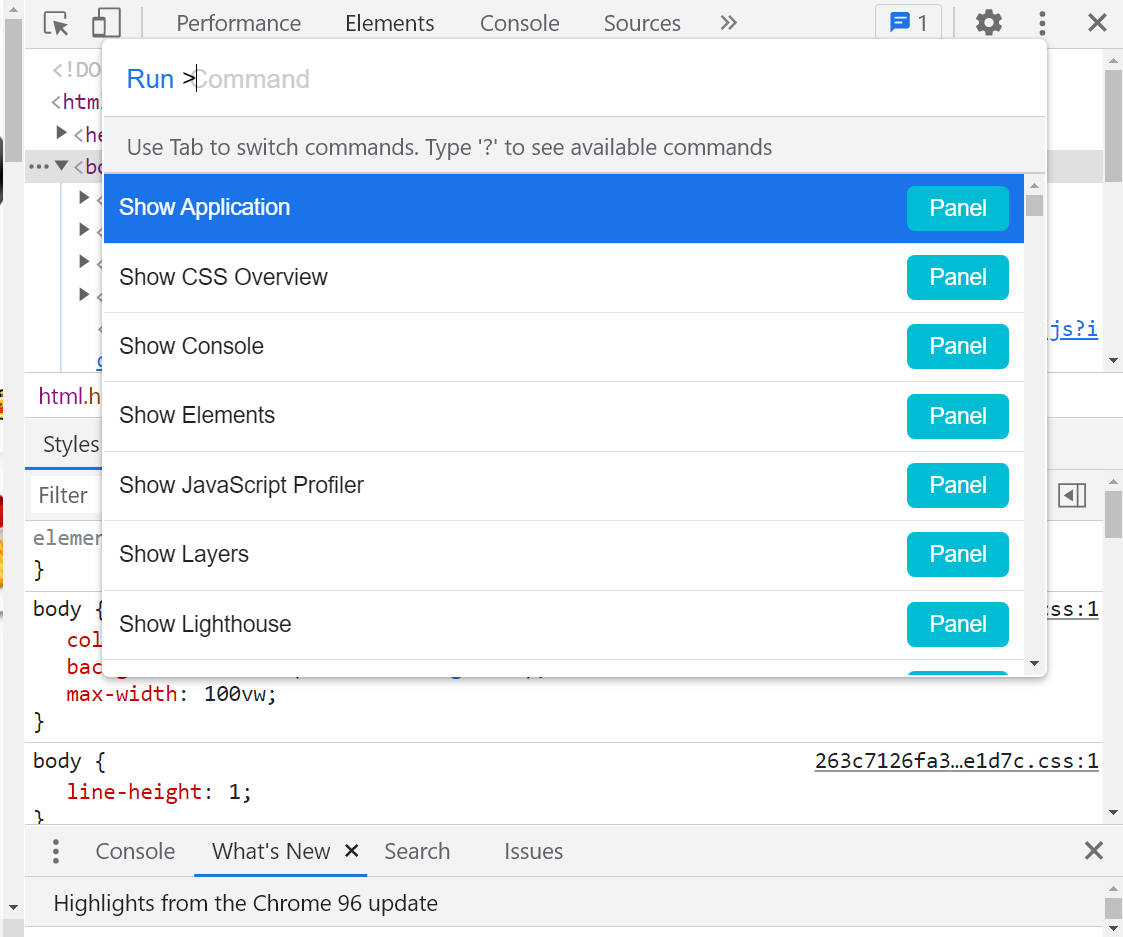Click Panel badge beside Show Layers
This screenshot has height=937, width=1123.
[958, 554]
